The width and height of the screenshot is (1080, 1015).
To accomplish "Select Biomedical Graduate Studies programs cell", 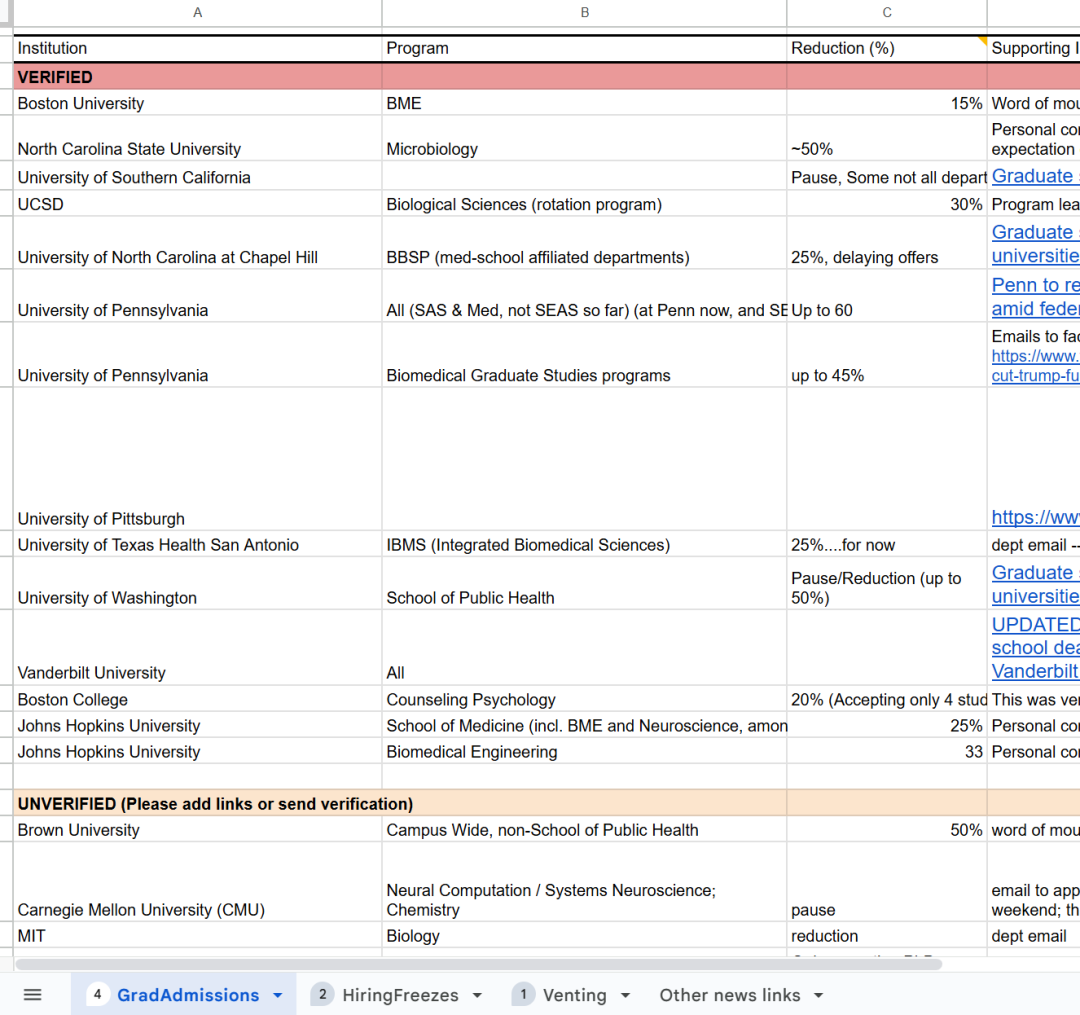I will point(584,355).
